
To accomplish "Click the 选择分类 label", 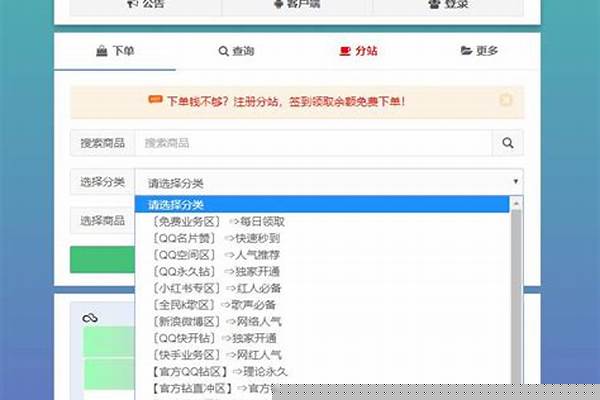I will pyautogui.click(x=103, y=182).
